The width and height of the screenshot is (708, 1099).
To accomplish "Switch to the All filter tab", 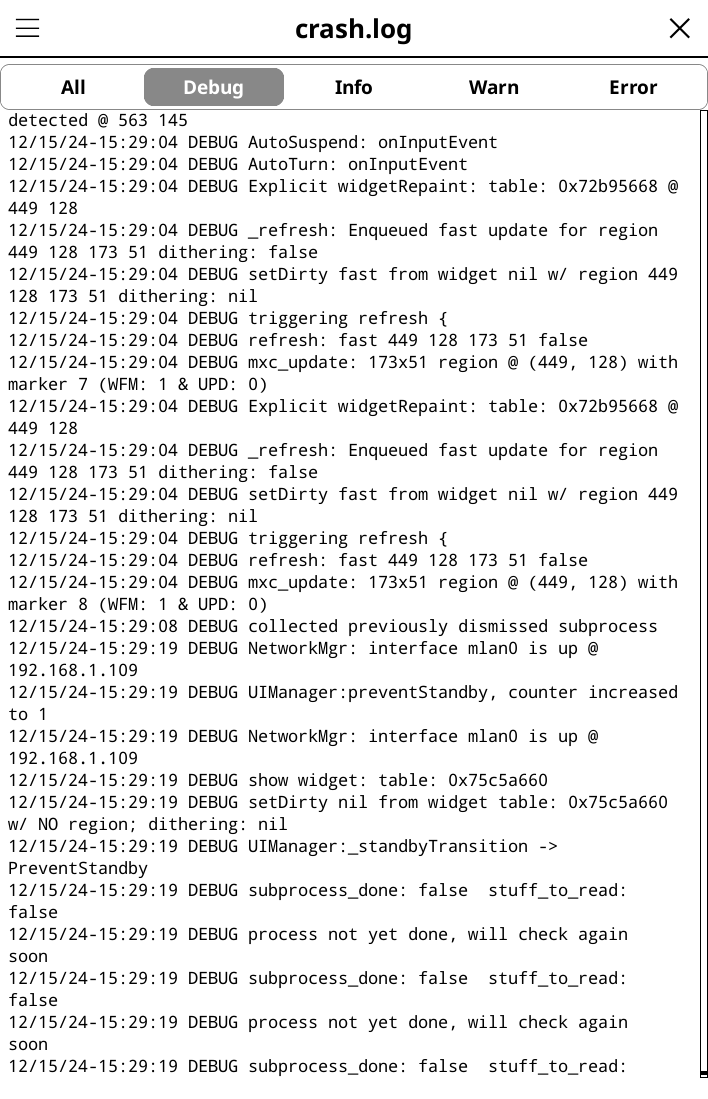I will [73, 87].
